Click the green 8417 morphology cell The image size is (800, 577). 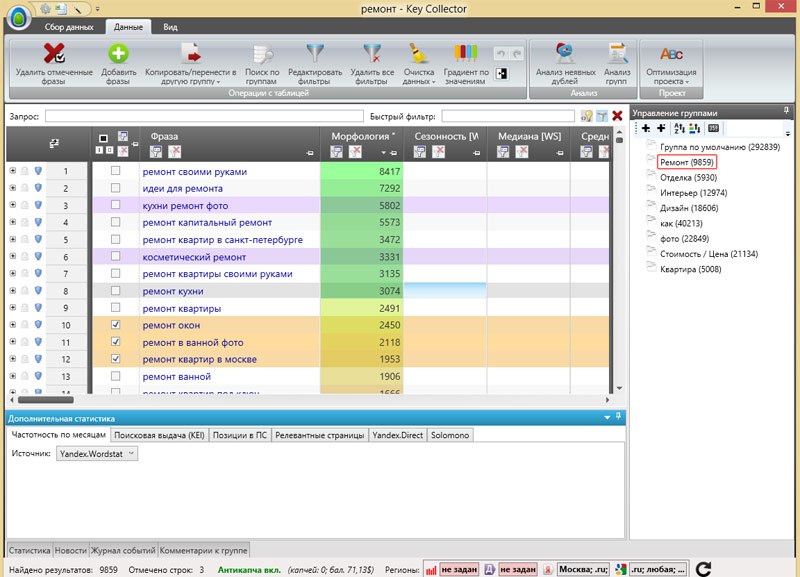pyautogui.click(x=361, y=171)
